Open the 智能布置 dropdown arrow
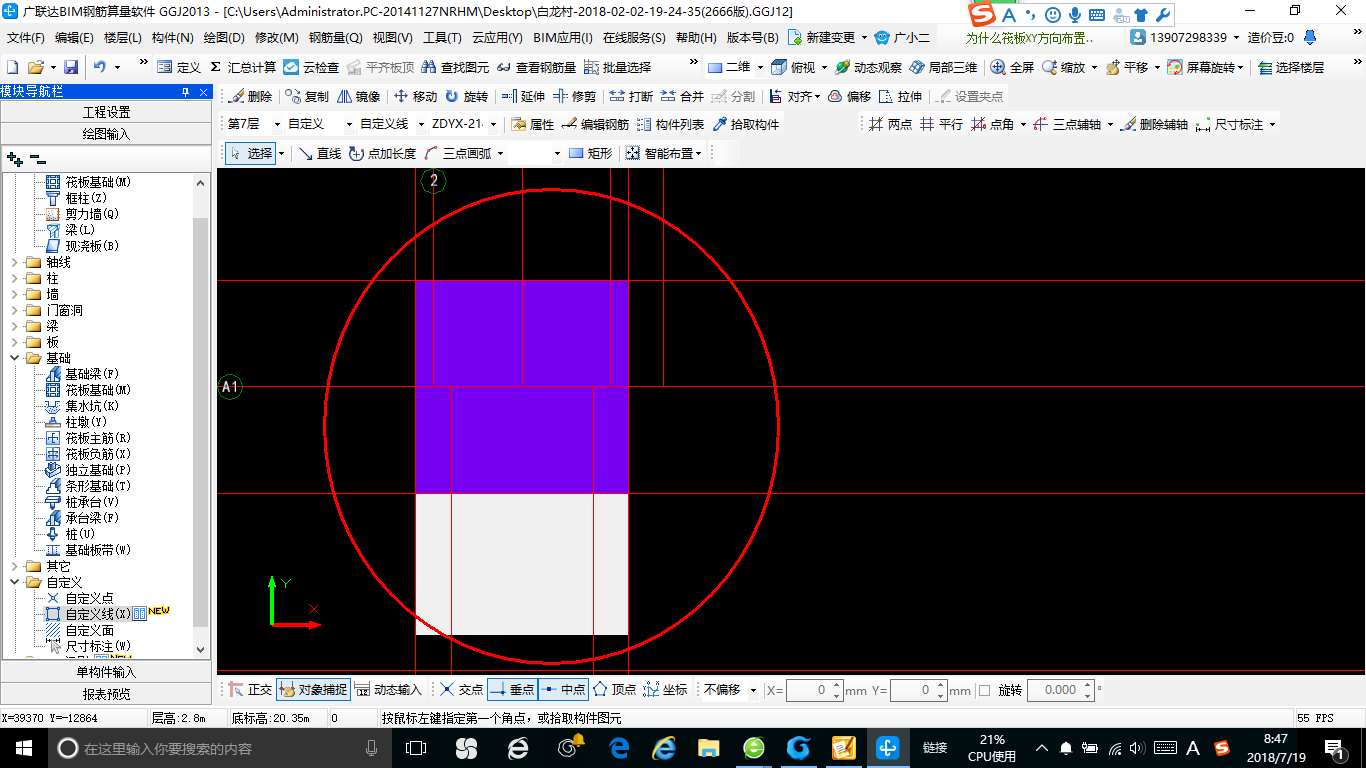Image resolution: width=1366 pixels, height=768 pixels. pos(698,153)
